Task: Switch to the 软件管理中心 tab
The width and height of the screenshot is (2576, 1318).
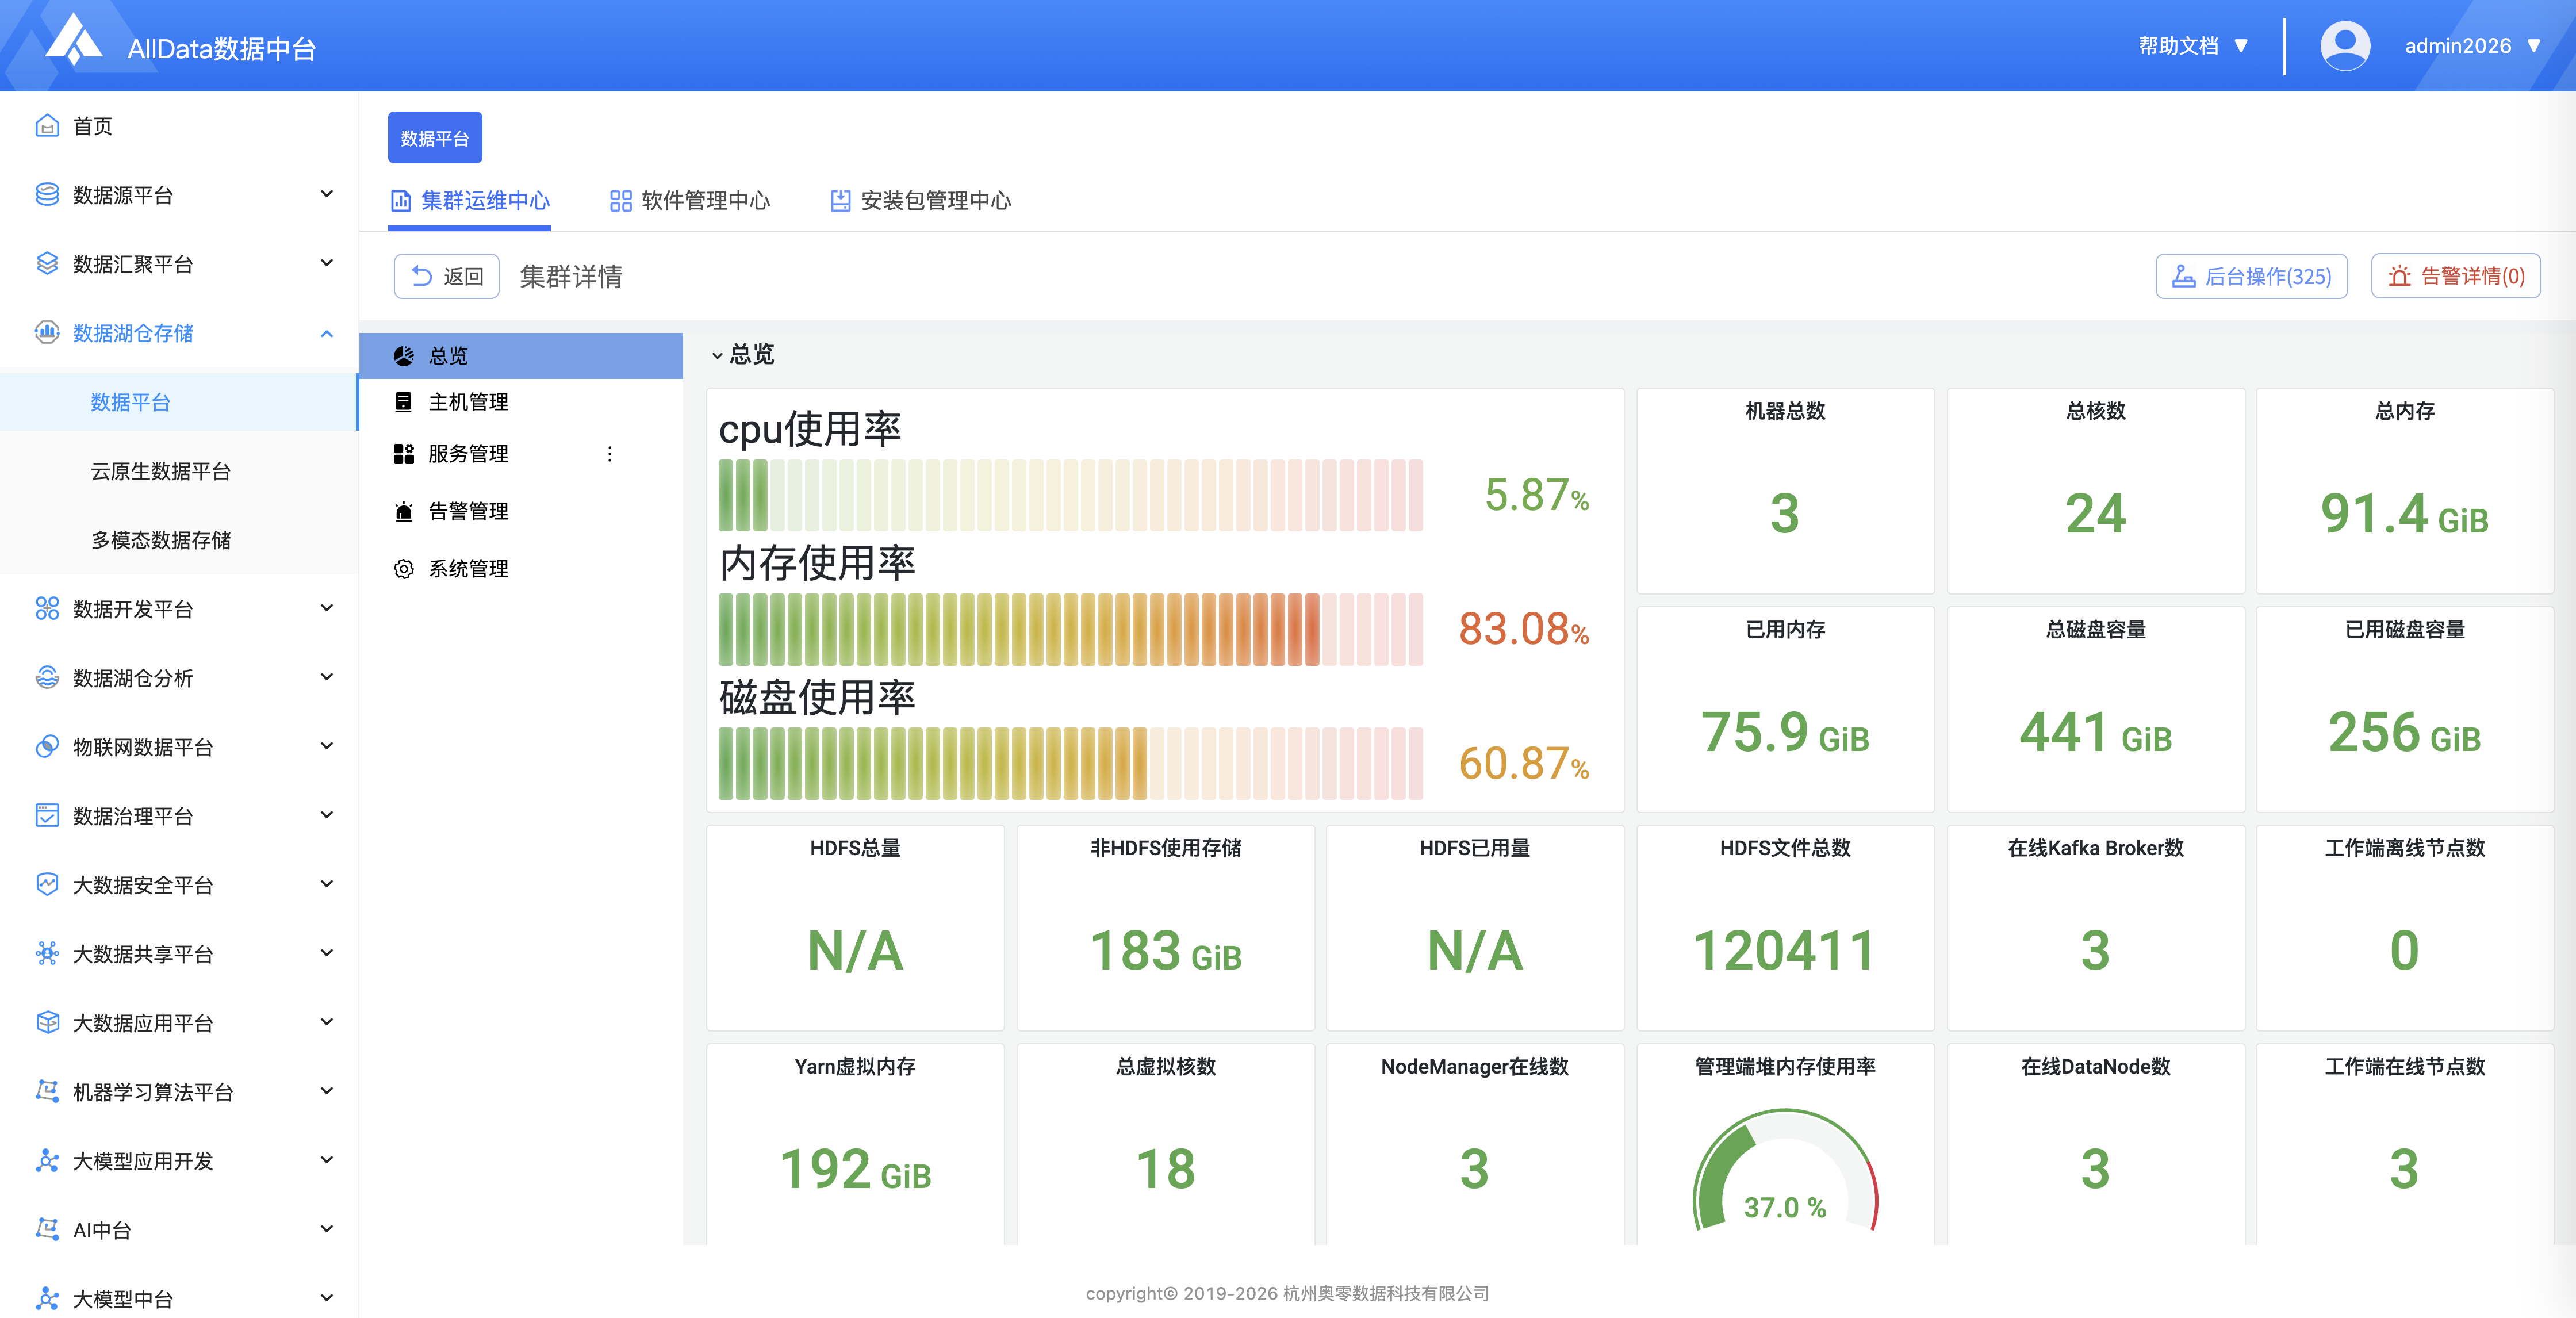Action: coord(690,201)
